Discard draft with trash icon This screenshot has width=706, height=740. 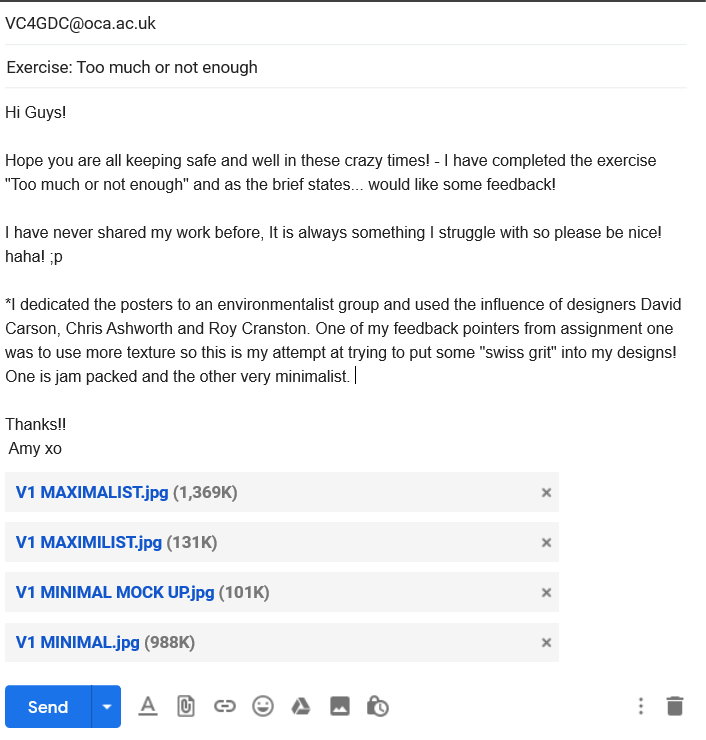pyautogui.click(x=675, y=706)
